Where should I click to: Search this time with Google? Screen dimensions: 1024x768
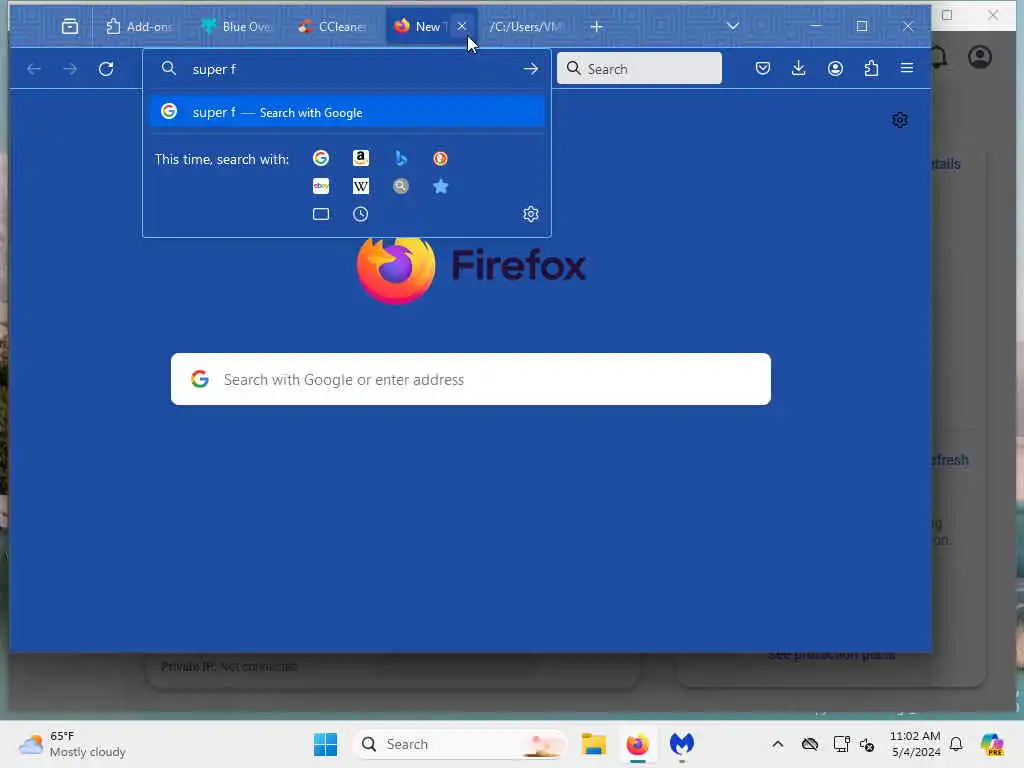pyautogui.click(x=321, y=159)
